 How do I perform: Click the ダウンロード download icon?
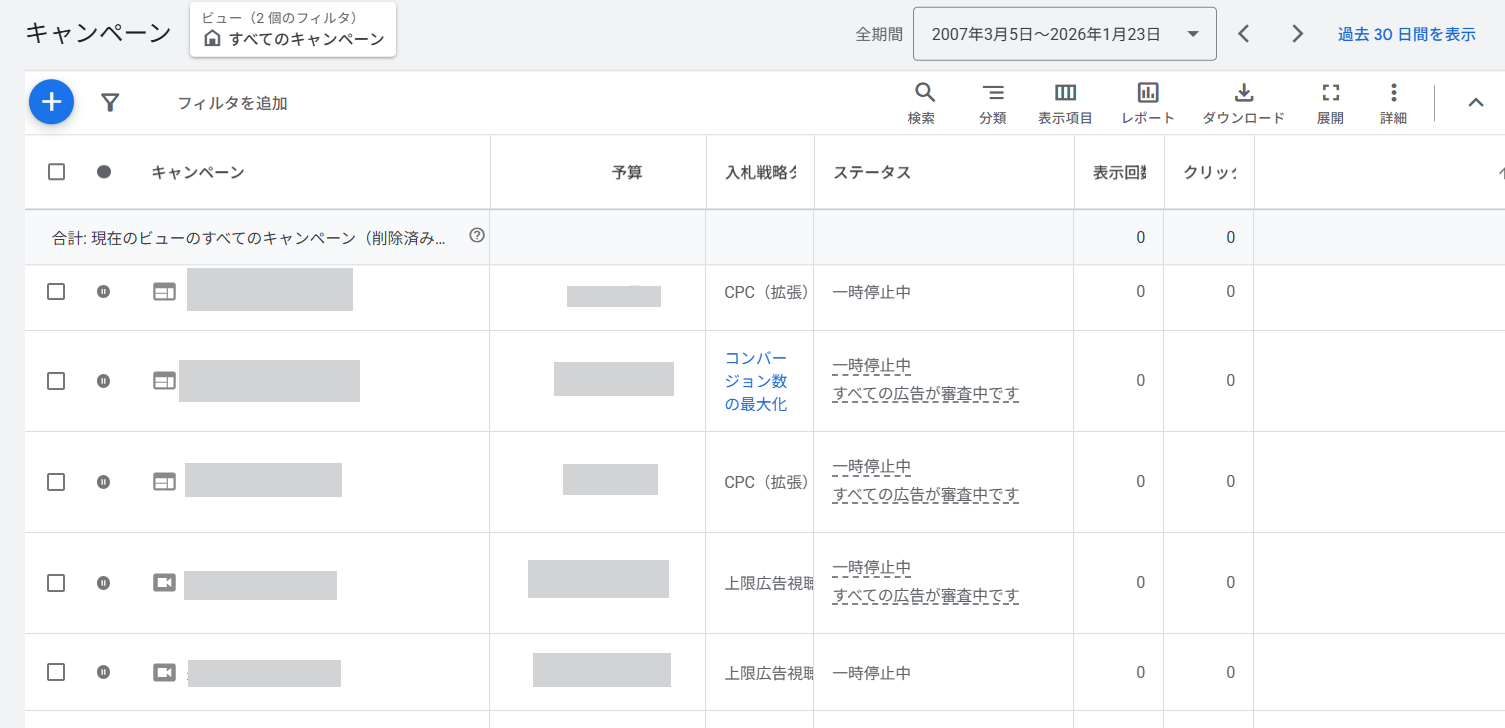1243,103
